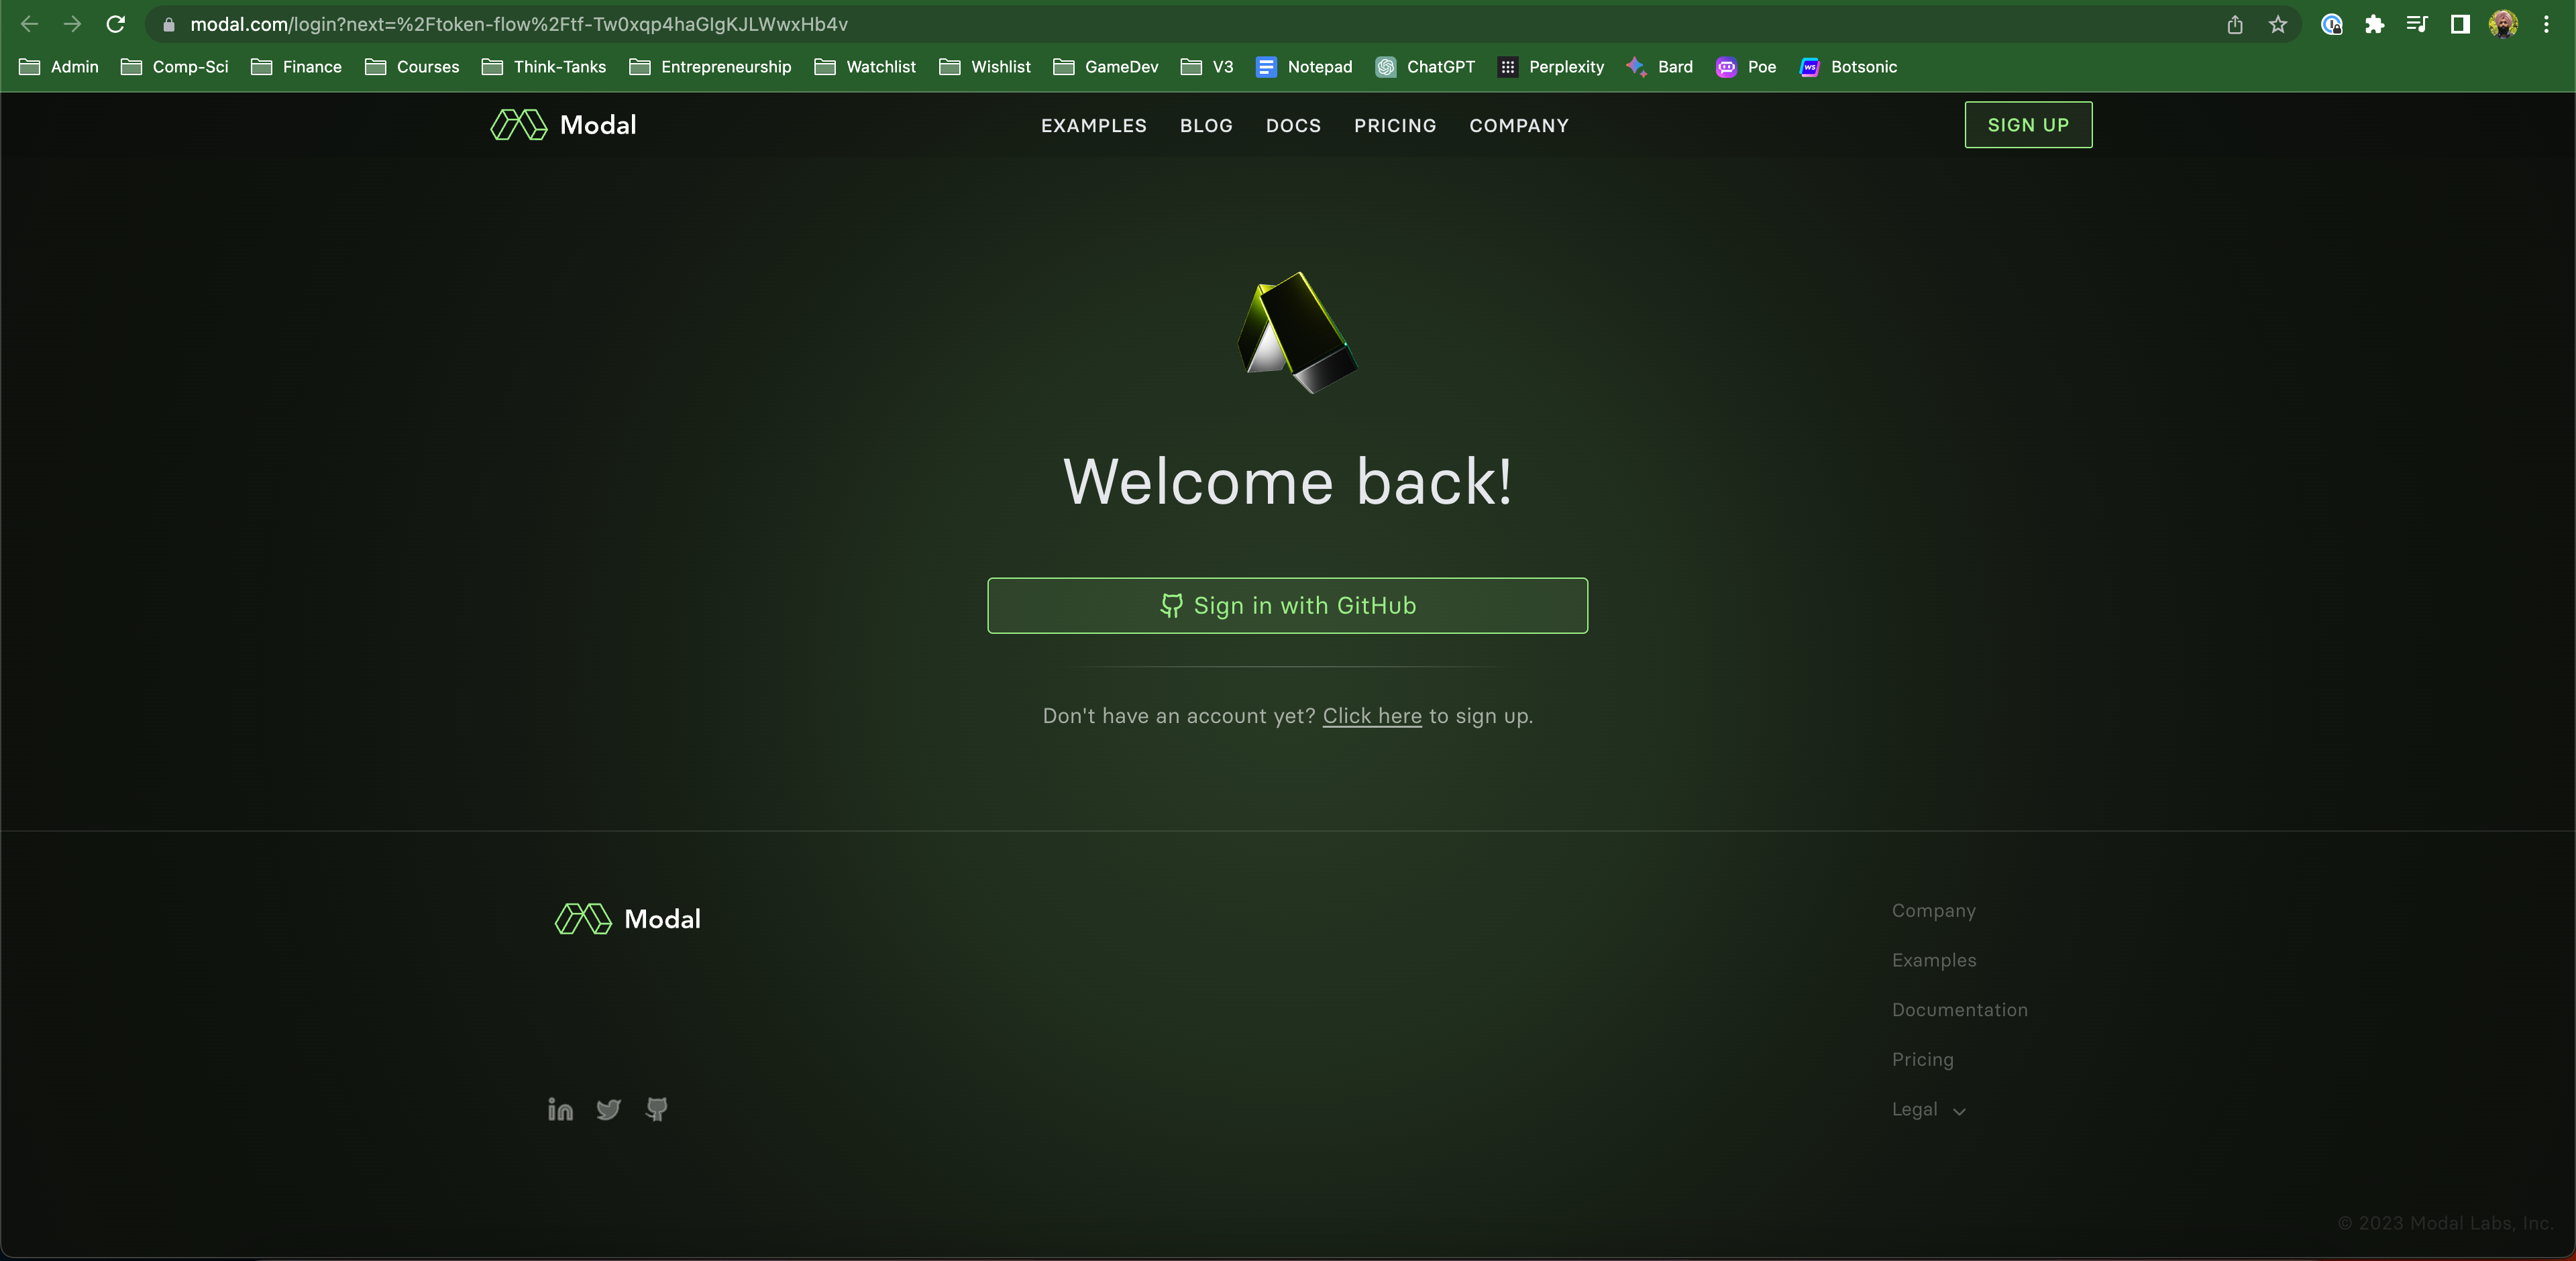2576x1261 pixels.
Task: Click the share page icon
Action: click(2235, 24)
